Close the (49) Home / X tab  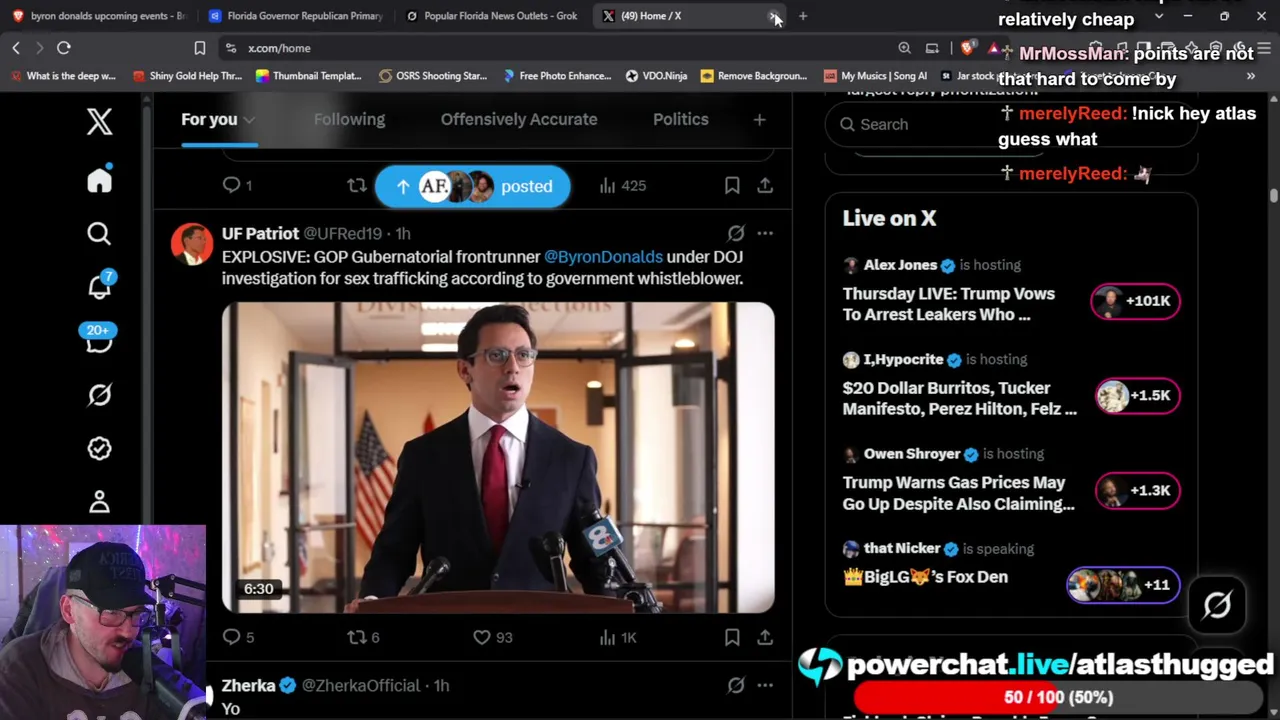click(x=775, y=16)
